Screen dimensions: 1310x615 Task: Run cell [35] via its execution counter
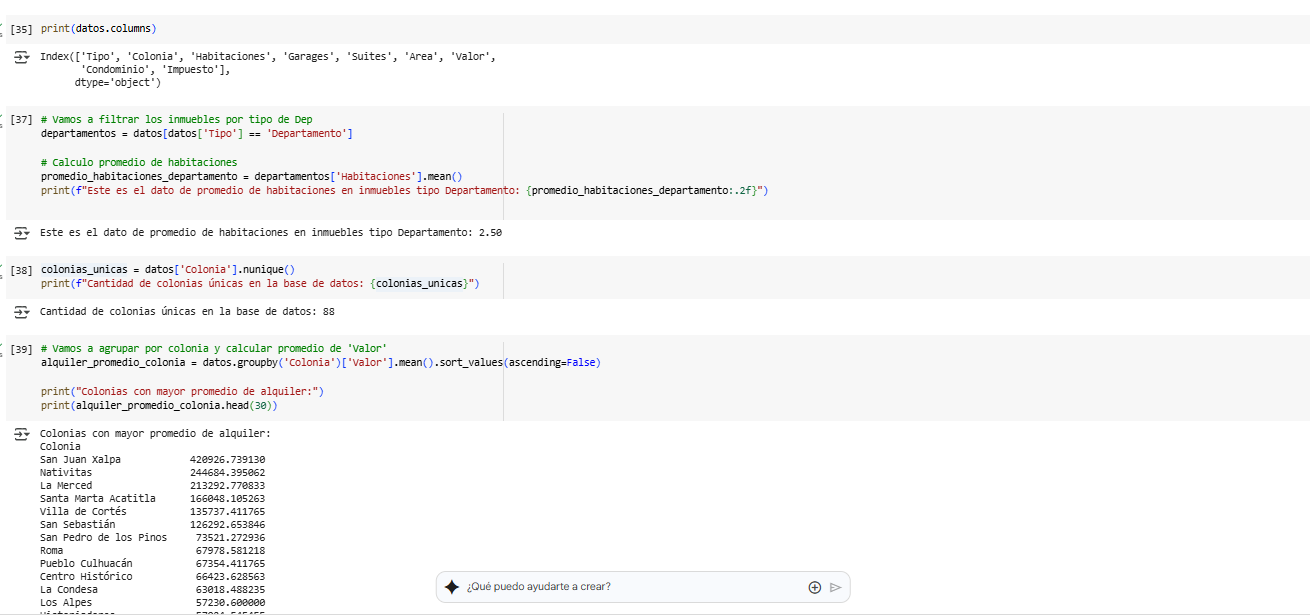(x=22, y=29)
